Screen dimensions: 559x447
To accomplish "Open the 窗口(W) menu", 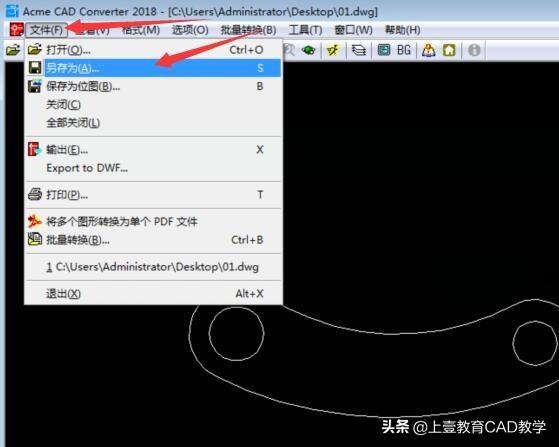I will [x=353, y=30].
